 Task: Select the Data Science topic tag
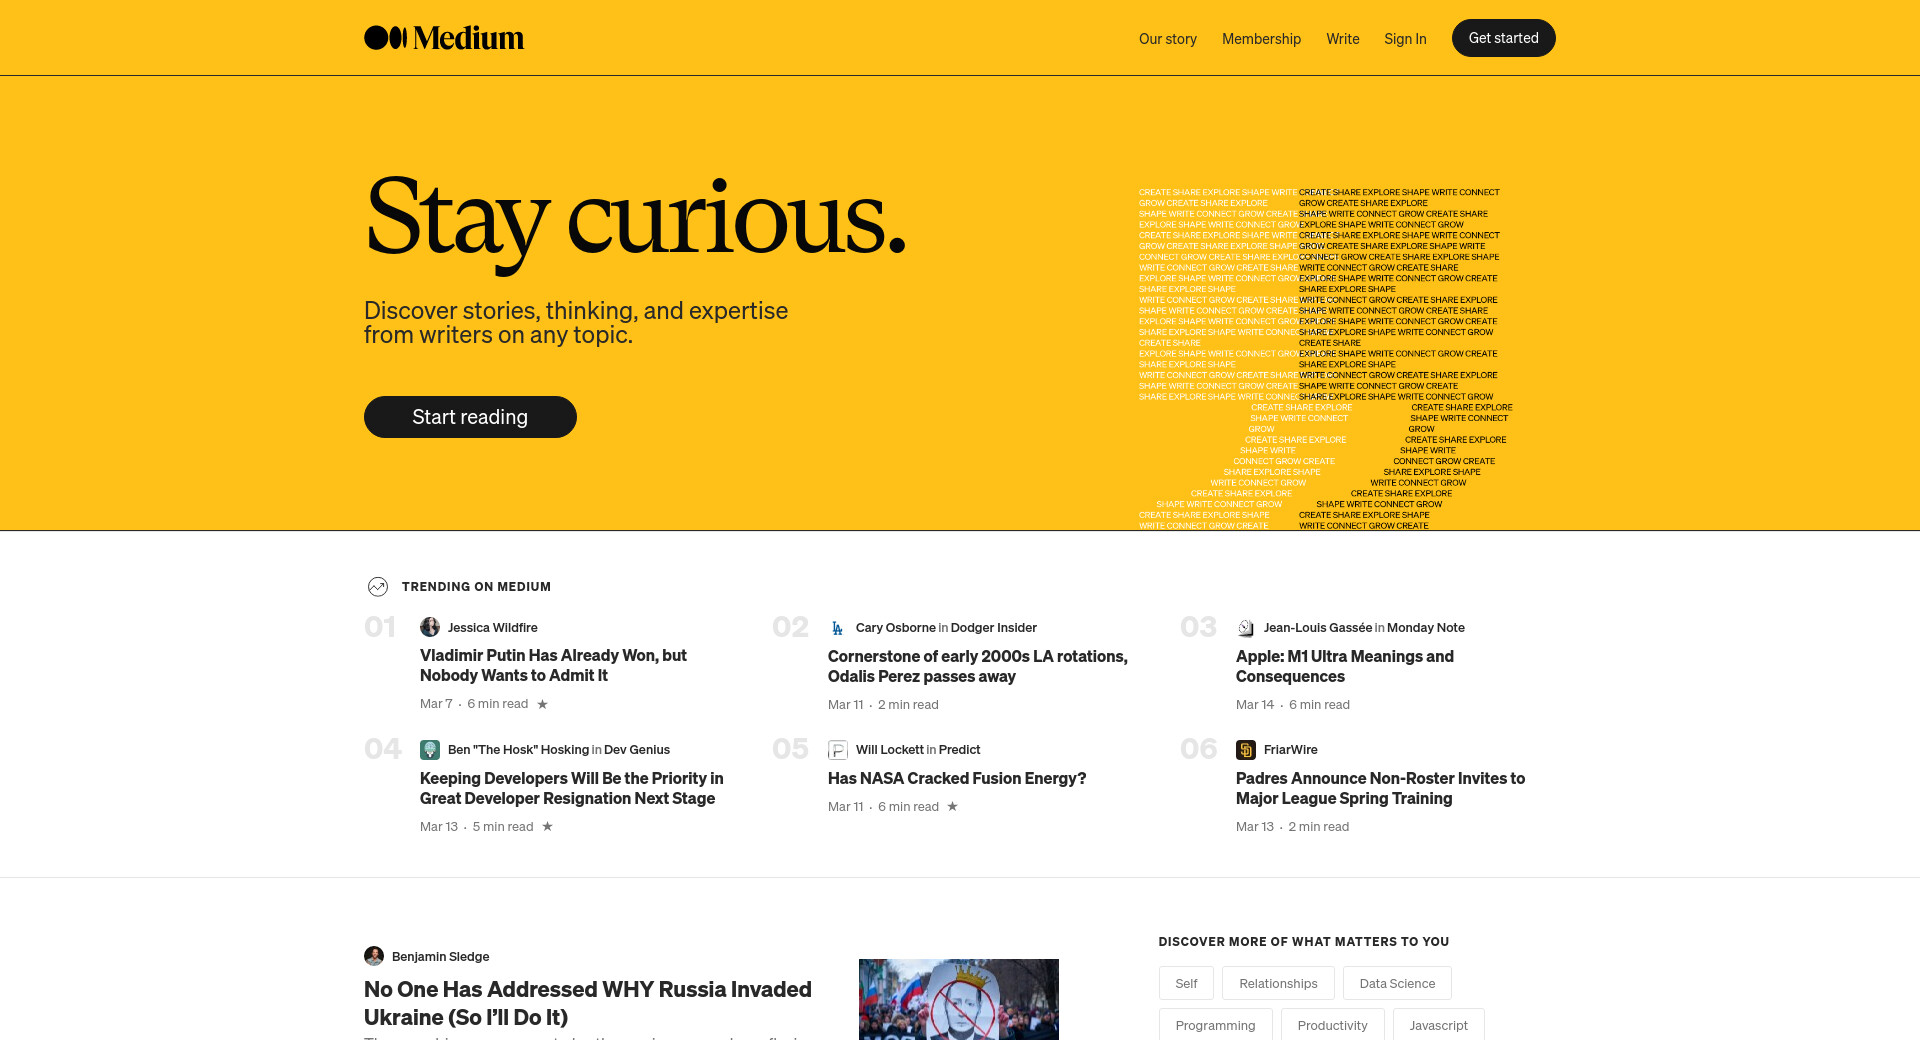click(1397, 983)
